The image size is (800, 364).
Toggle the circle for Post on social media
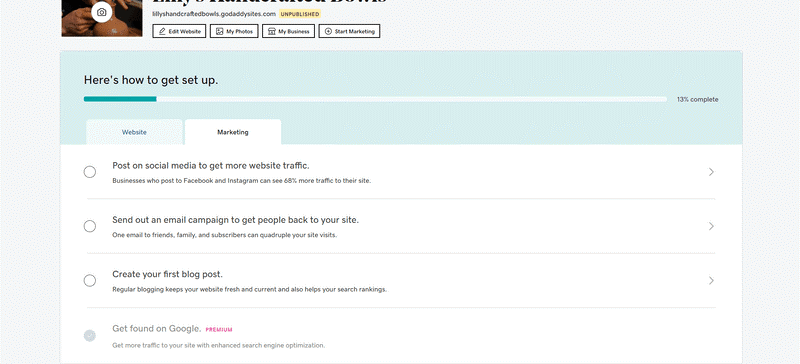tap(90, 172)
